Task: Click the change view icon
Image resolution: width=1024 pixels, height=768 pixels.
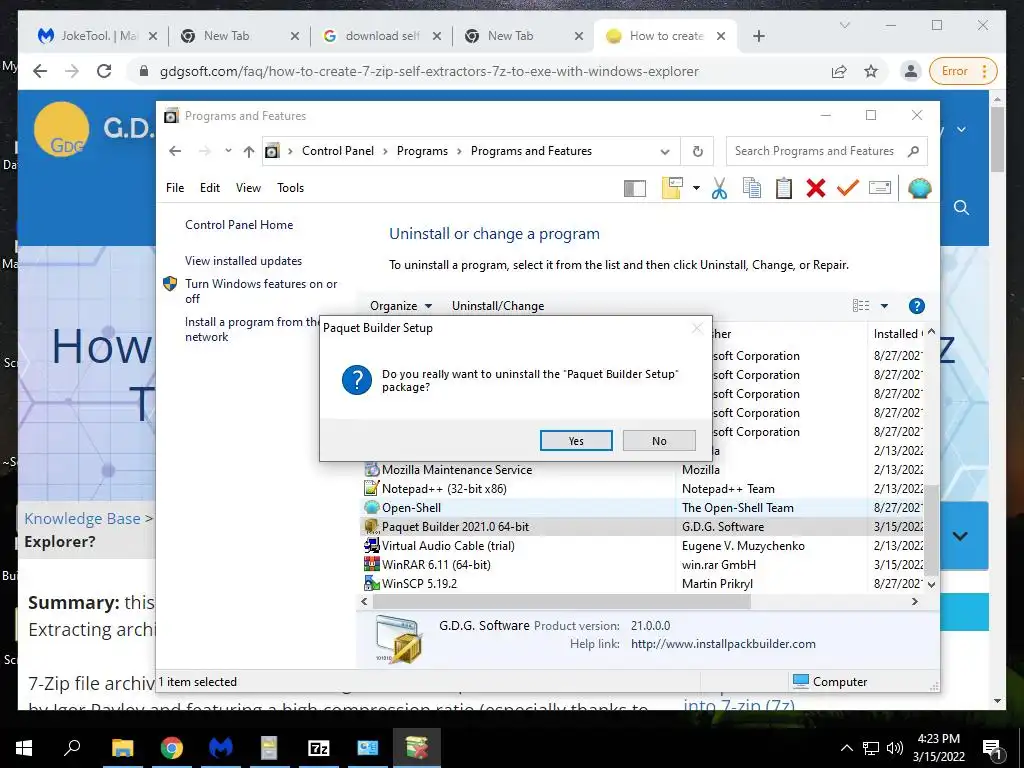Action: [x=861, y=306]
